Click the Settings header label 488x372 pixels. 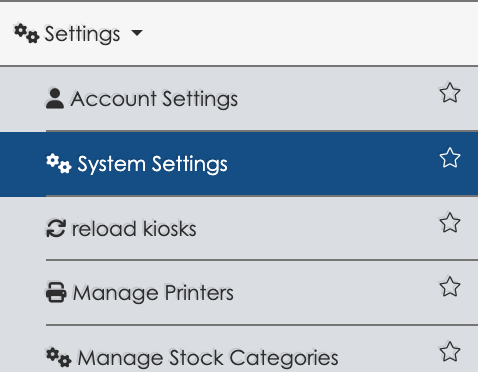point(82,34)
